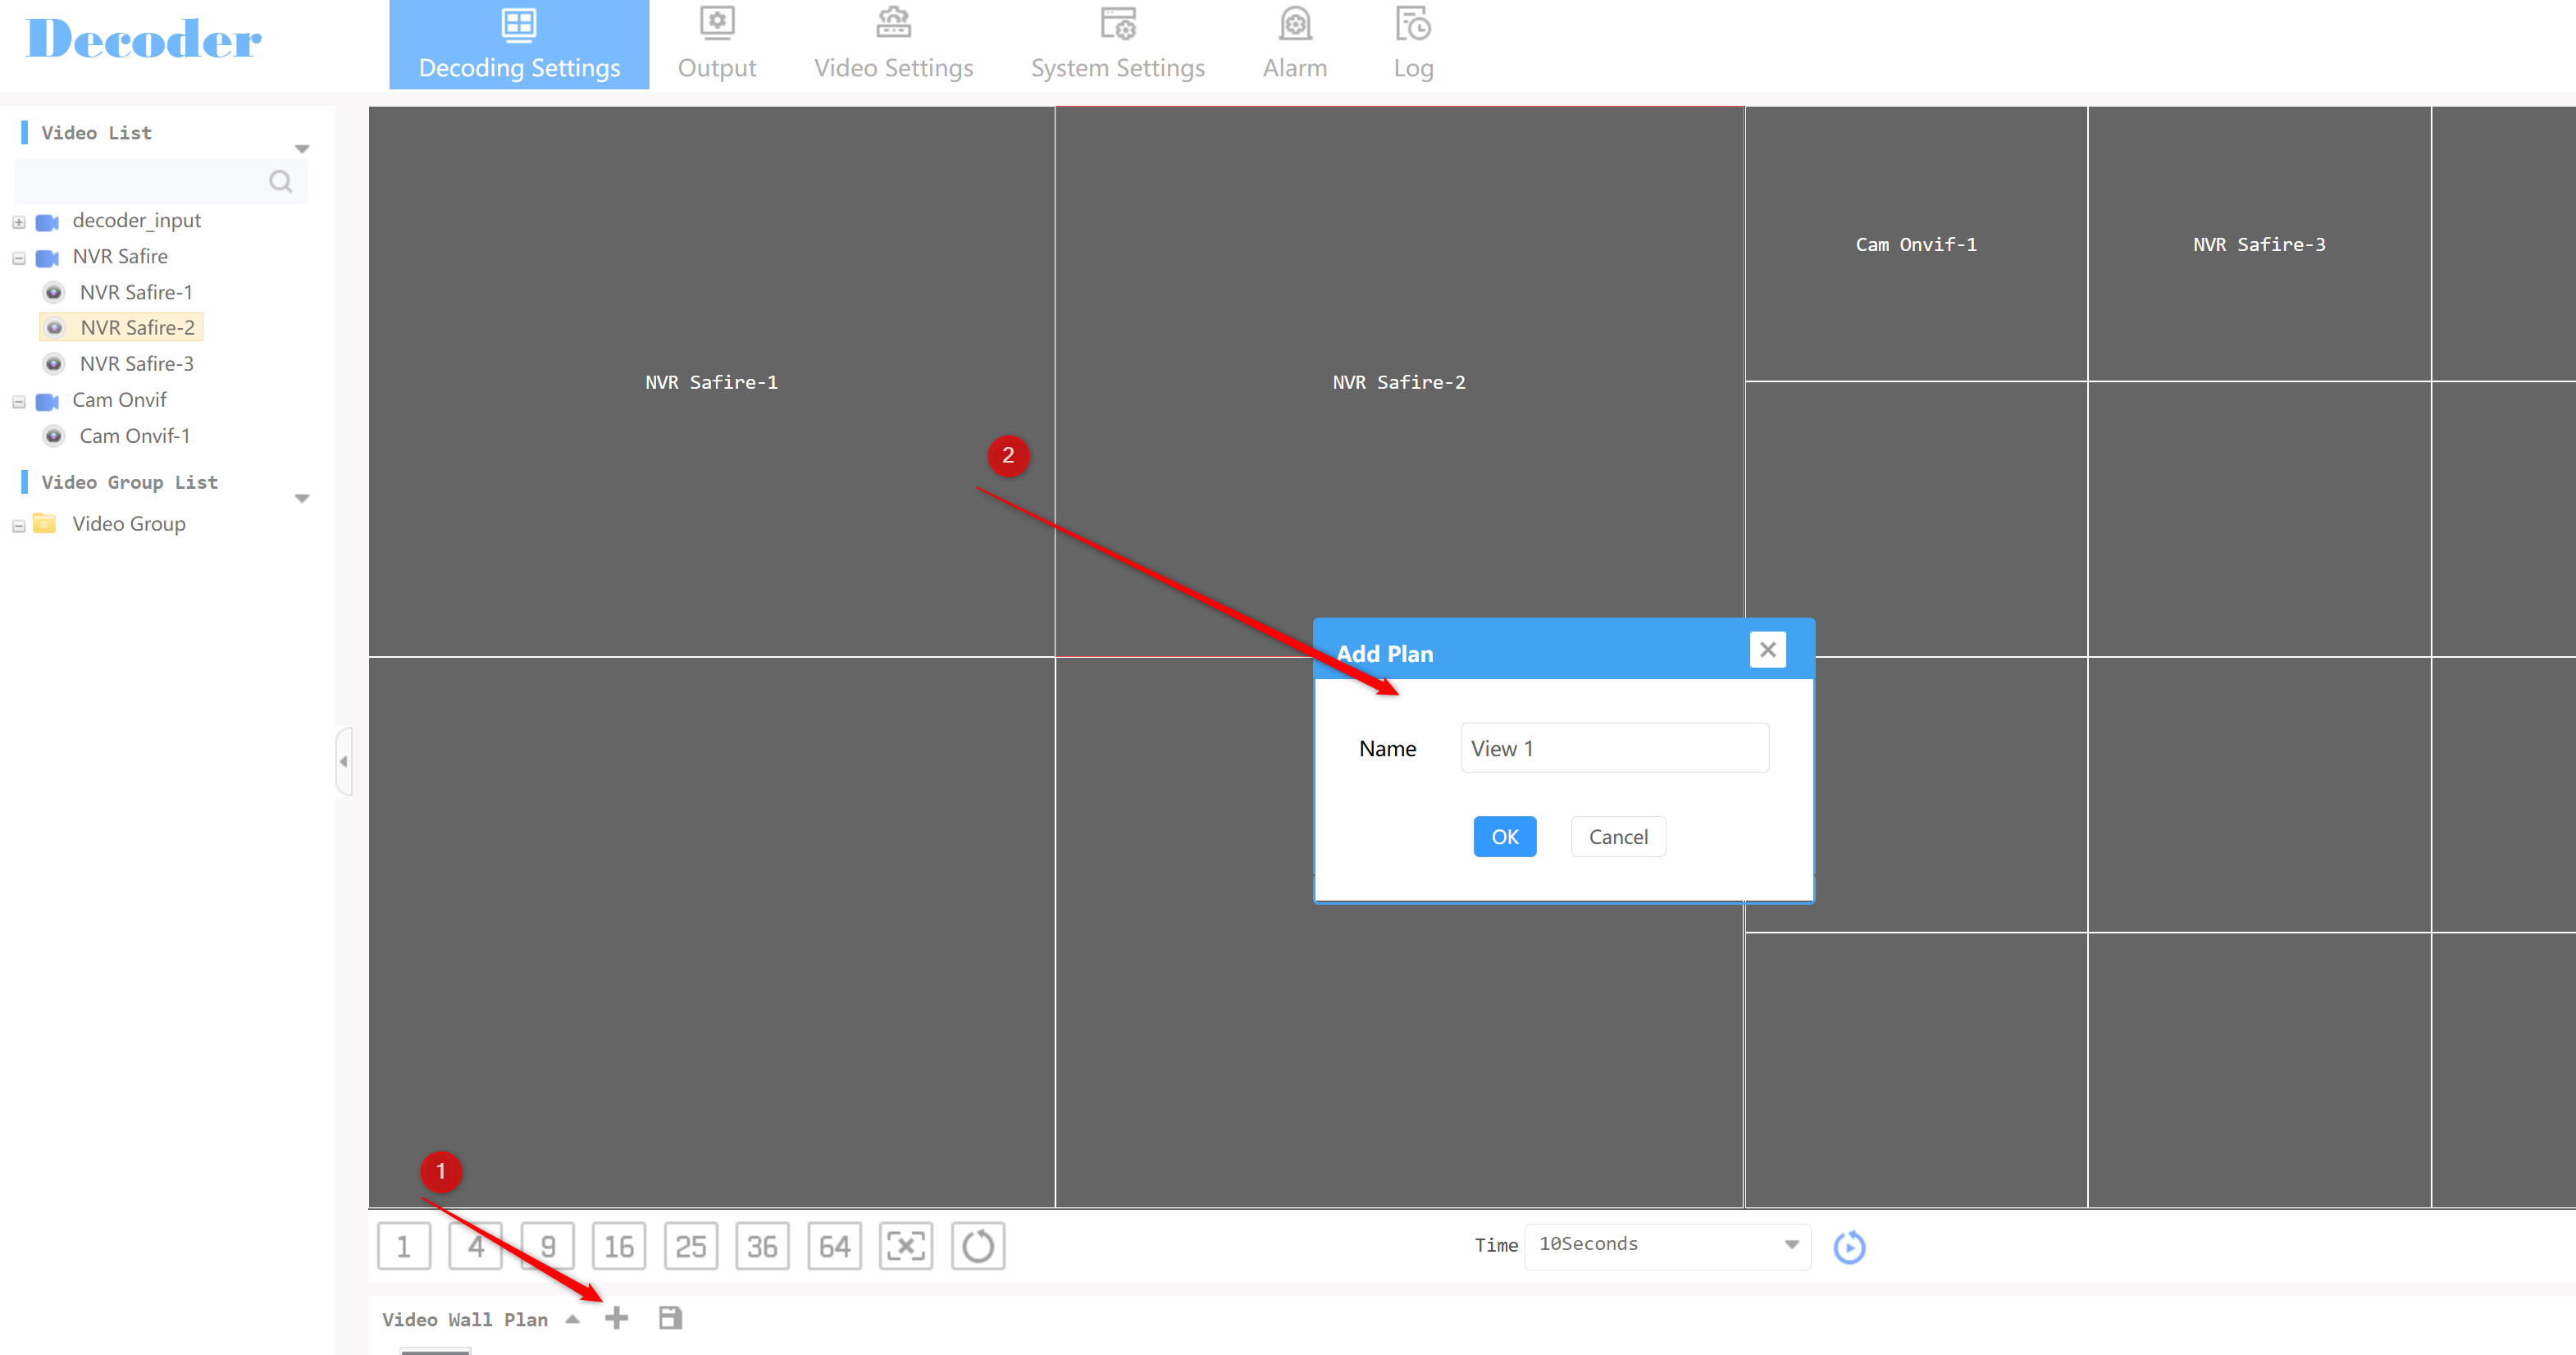Click the refresh circular arrow icon

[978, 1246]
